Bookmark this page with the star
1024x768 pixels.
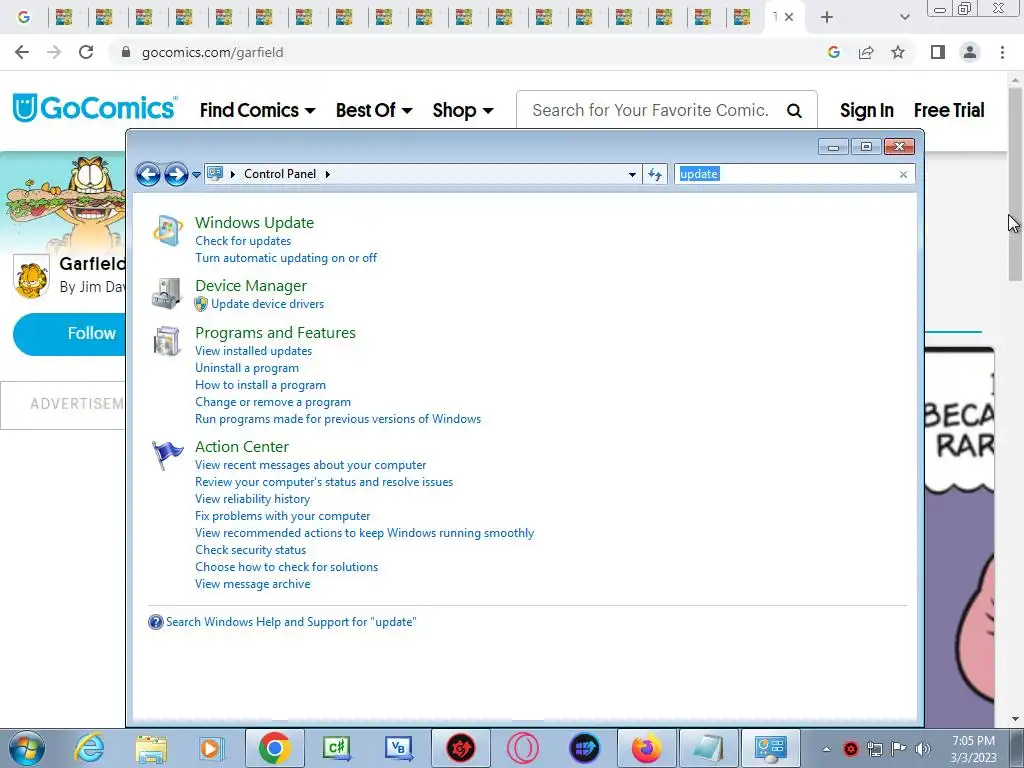click(x=898, y=52)
